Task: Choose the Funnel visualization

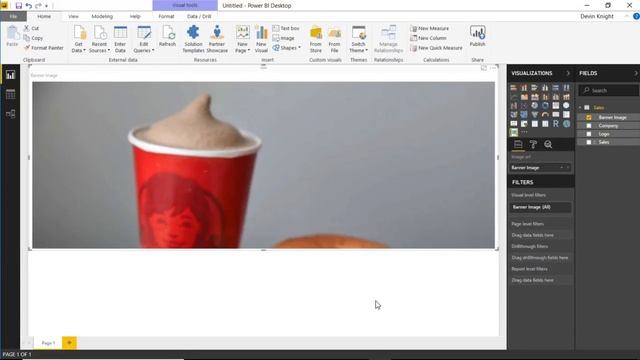Action: pyautogui.click(x=535, y=114)
